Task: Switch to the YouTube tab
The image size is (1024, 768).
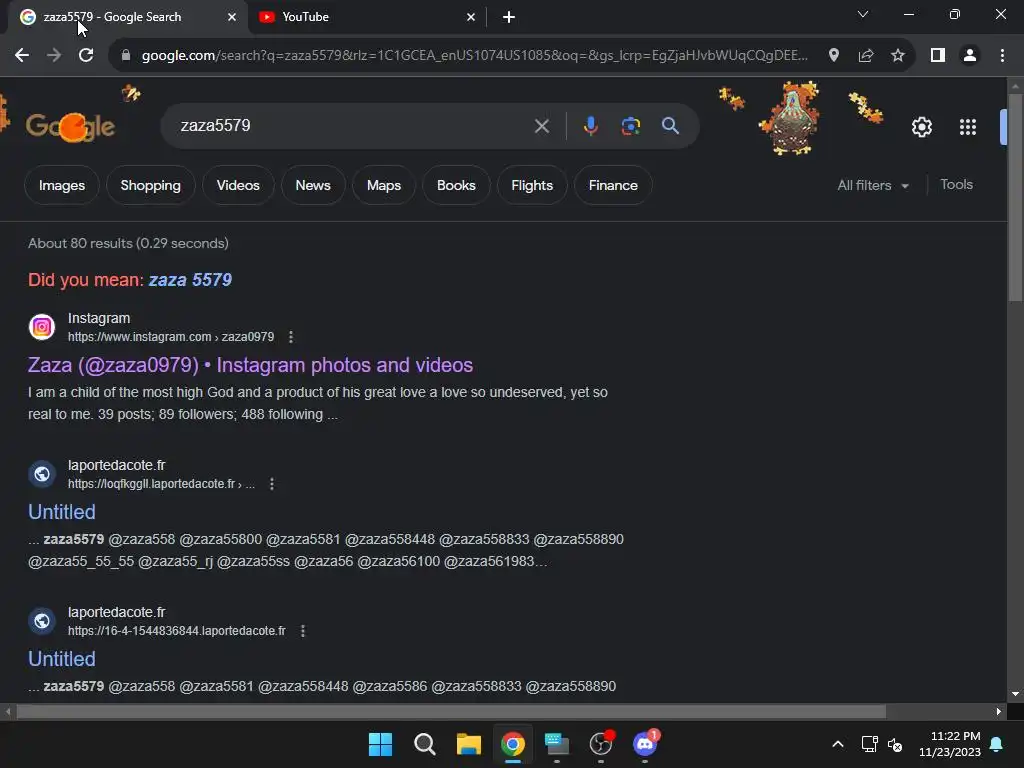Action: tap(366, 17)
